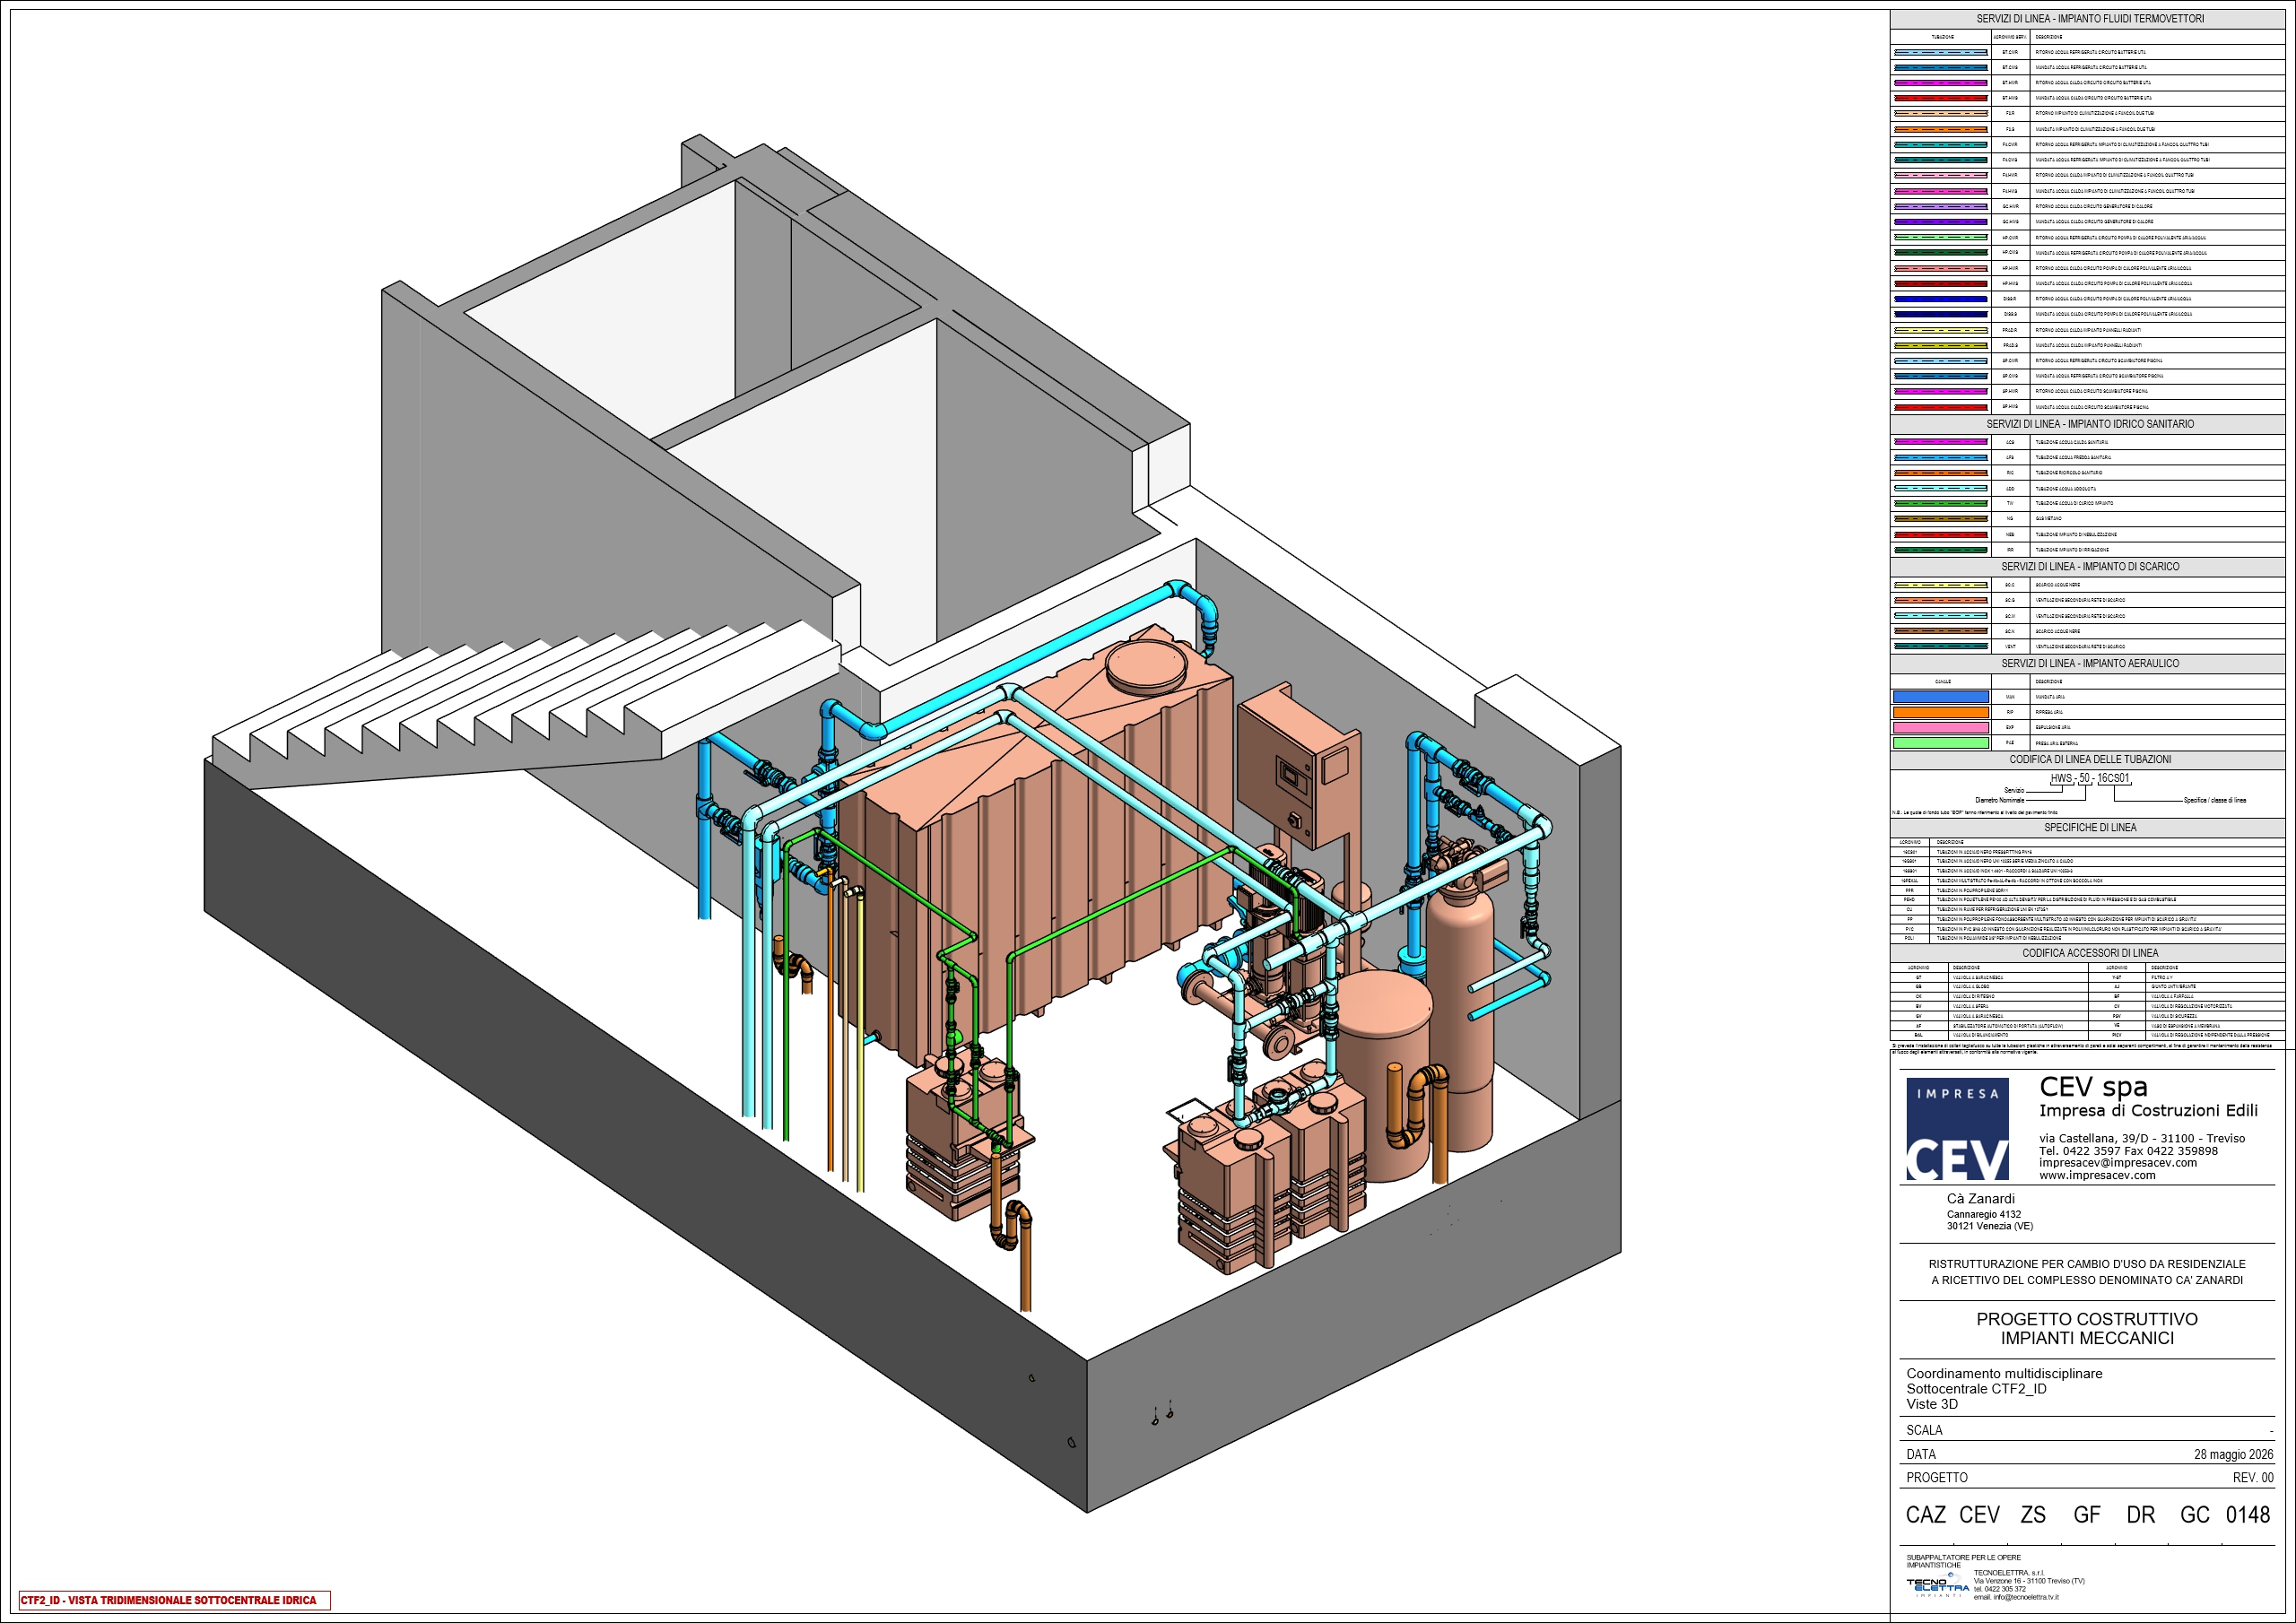Click the impresacev@impresacev.com email address
The height and width of the screenshot is (1623, 2296).
(x=2118, y=1163)
